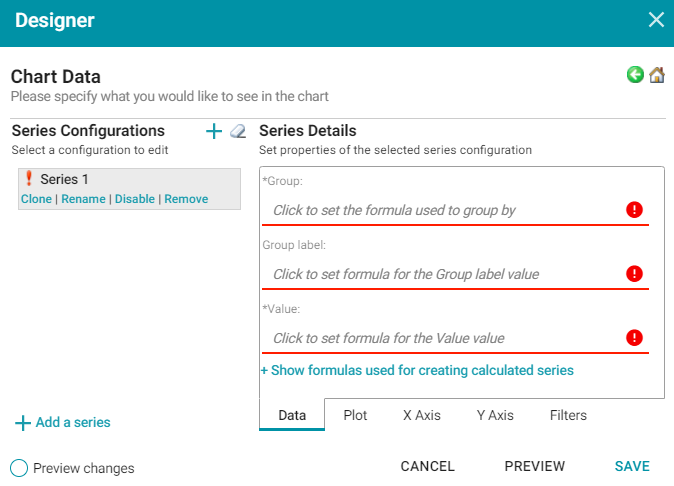The image size is (674, 486).
Task: Clear series configurations with eraser icon
Action: (238, 131)
